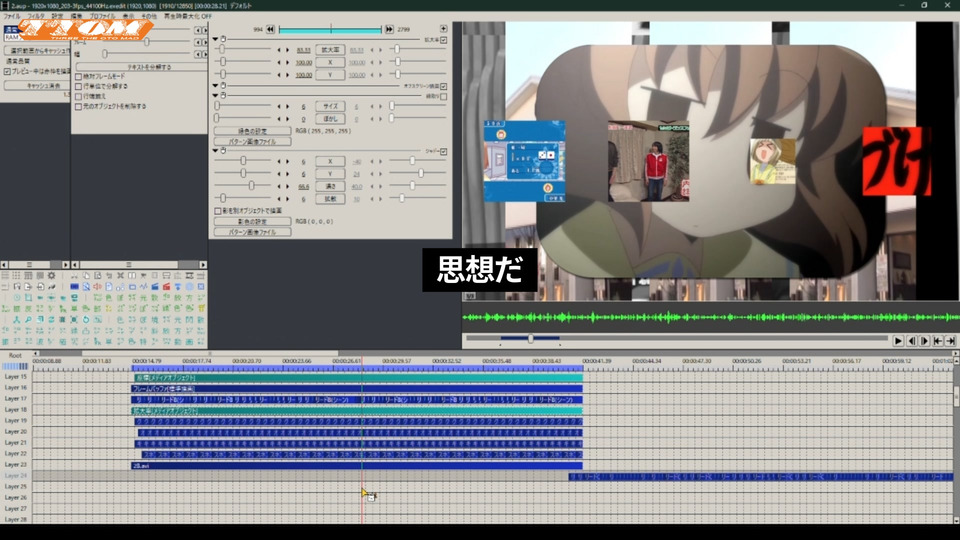Check 行単位で分解する option
This screenshot has width=960, height=540.
pos(78,86)
